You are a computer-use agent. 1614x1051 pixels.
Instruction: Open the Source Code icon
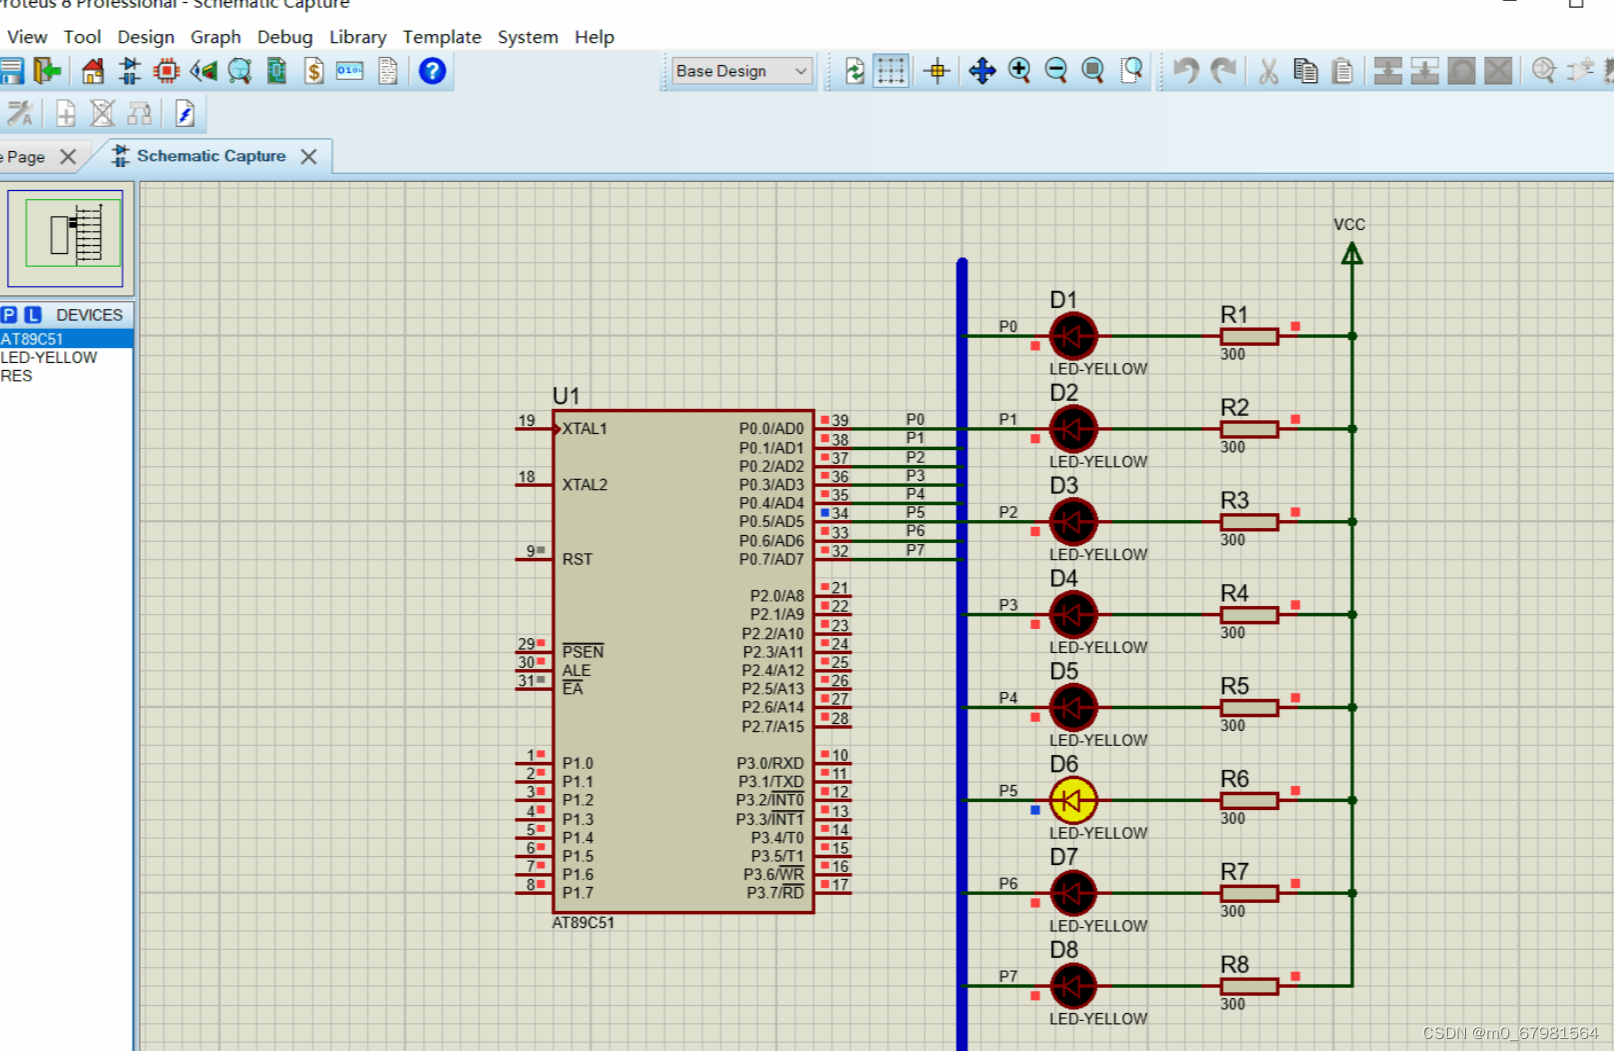pos(350,71)
